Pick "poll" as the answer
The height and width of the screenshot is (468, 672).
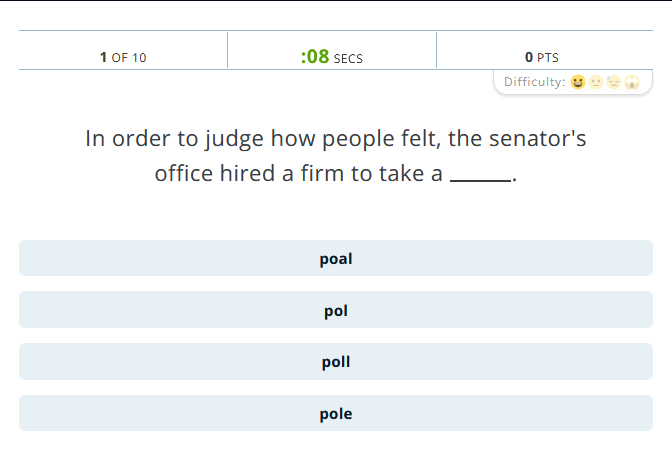[336, 362]
